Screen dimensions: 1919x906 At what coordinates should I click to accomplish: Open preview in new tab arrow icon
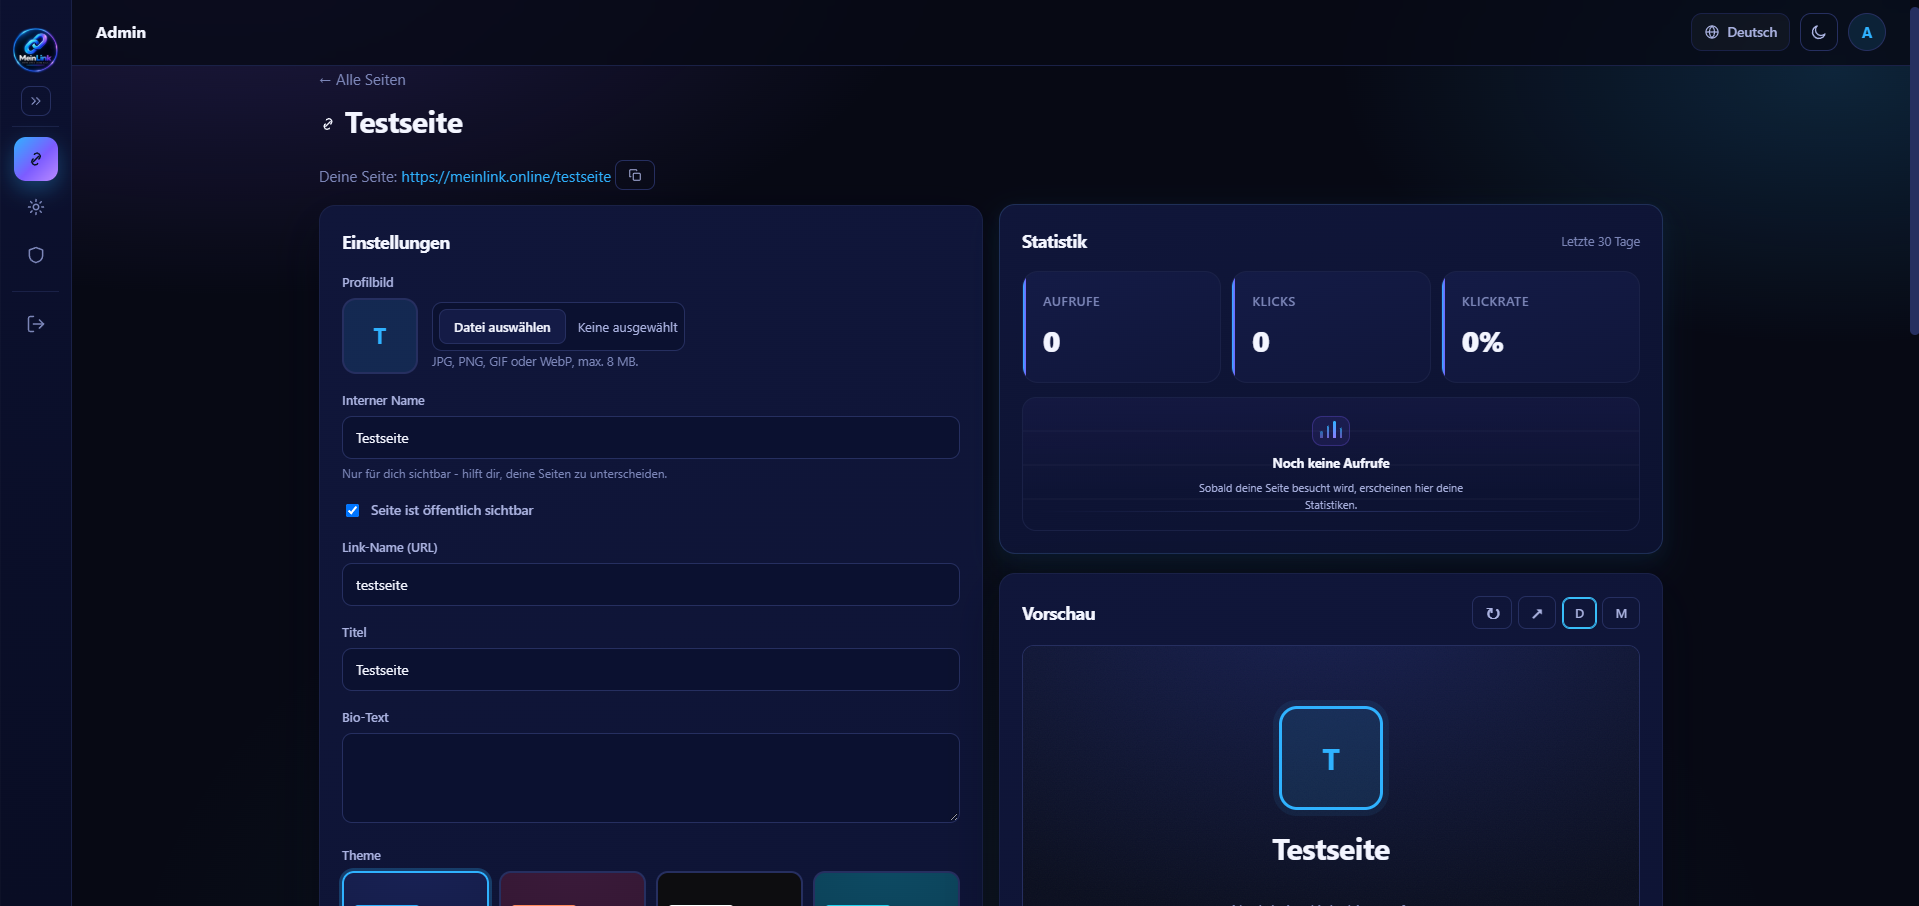pos(1537,613)
